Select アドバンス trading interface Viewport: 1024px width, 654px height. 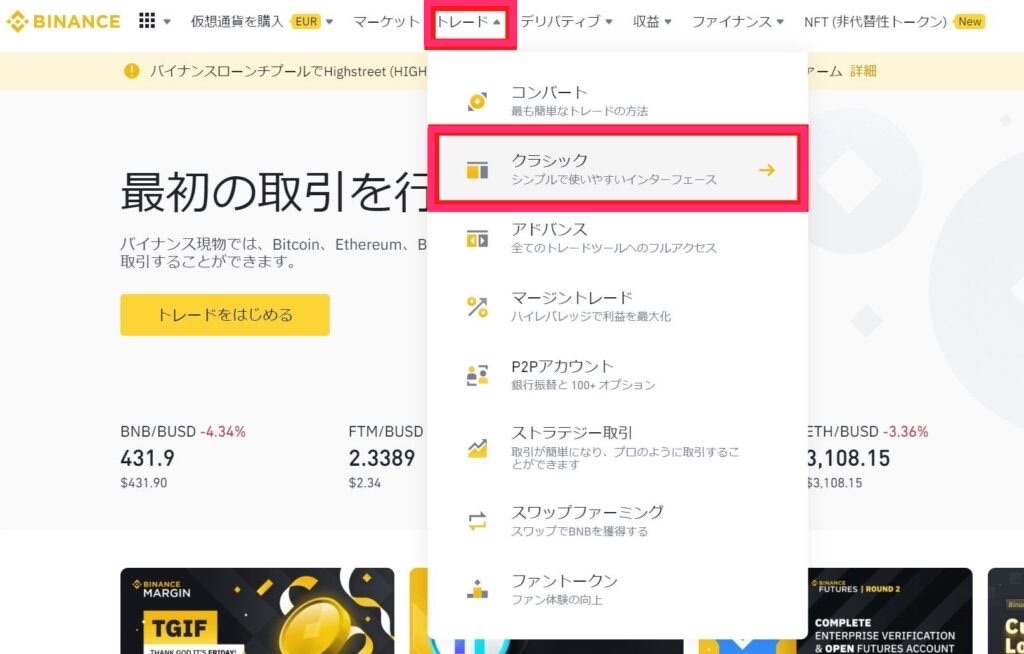tap(618, 238)
